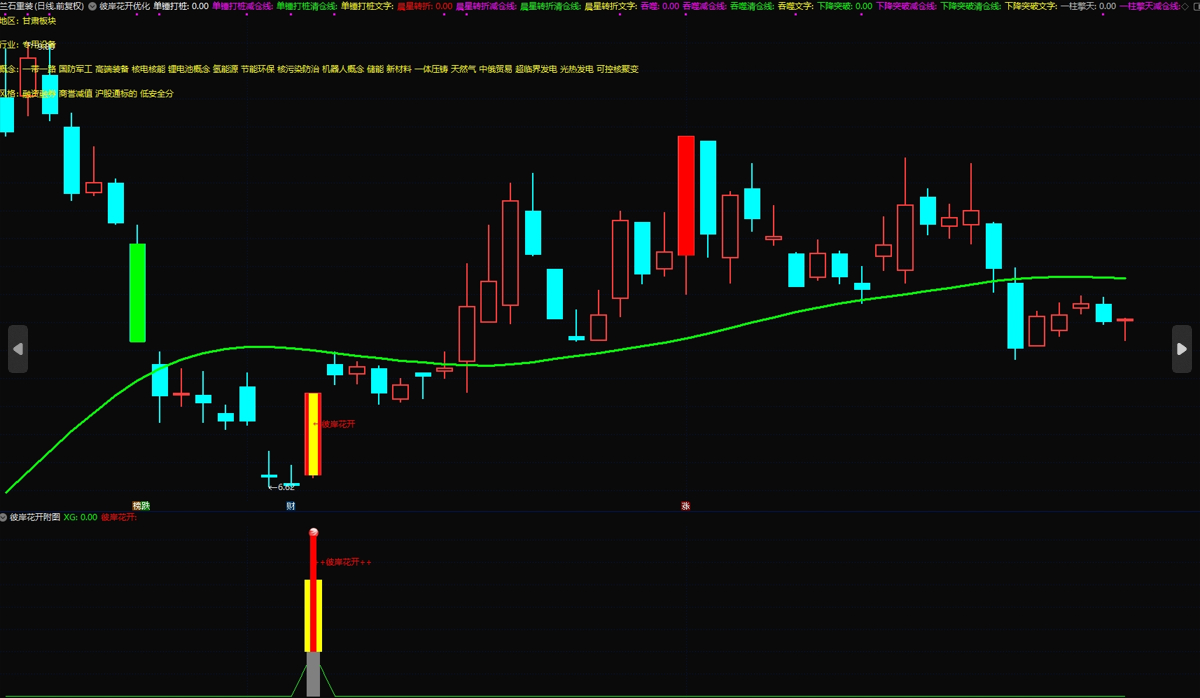
Task: Select the 下降突破减仓线 label
Action: pos(907,6)
